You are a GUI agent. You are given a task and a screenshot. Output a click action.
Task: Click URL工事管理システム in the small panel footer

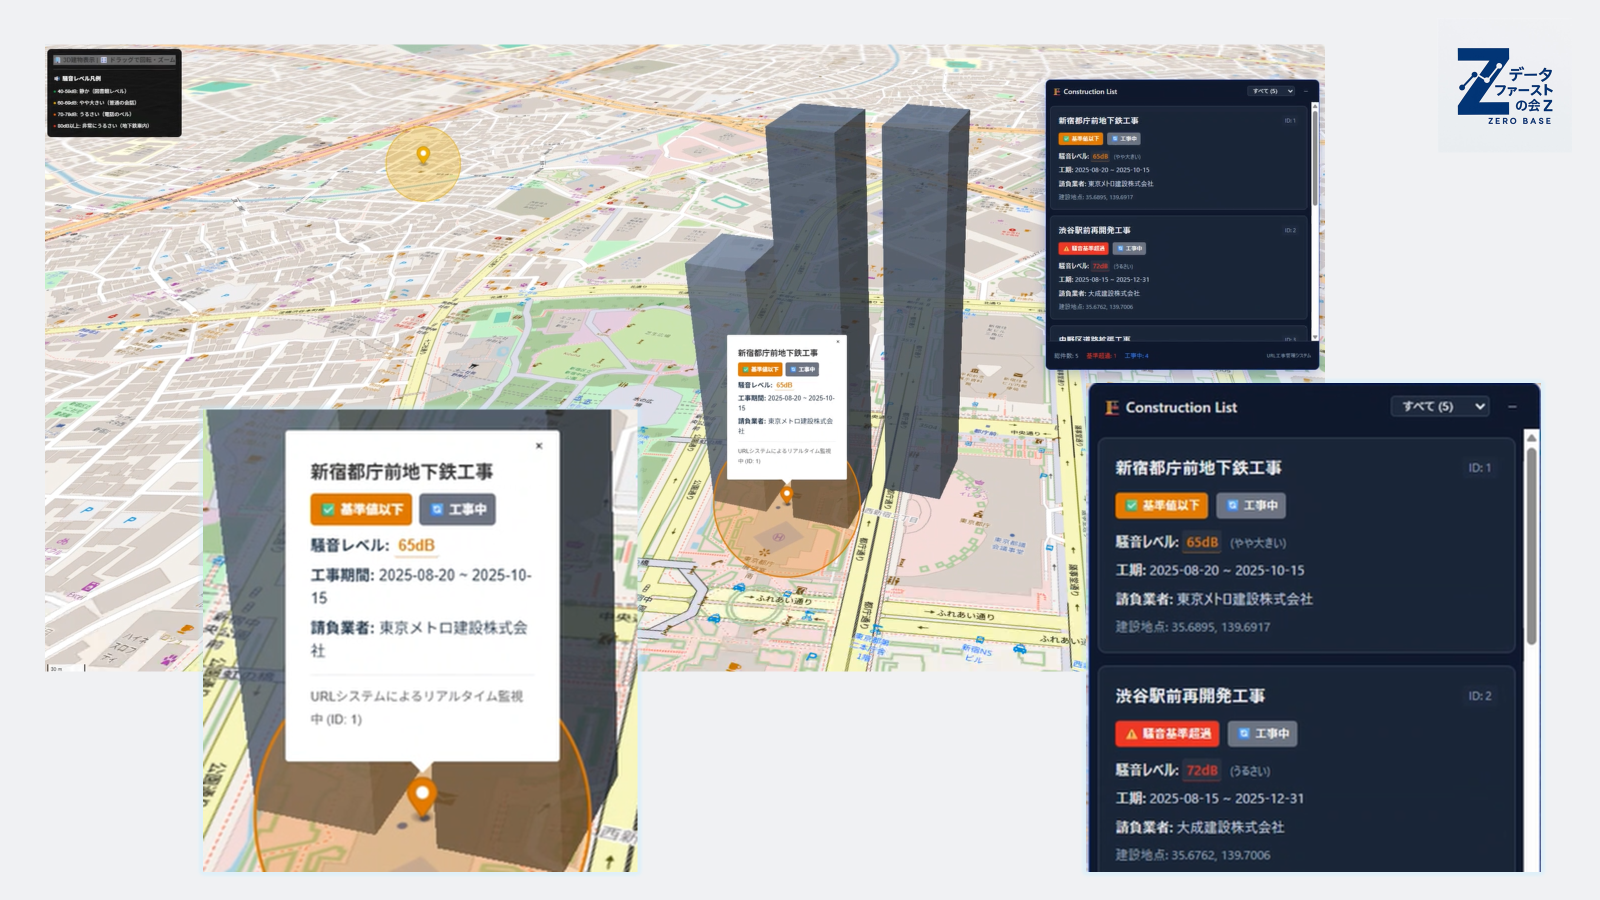point(1289,356)
